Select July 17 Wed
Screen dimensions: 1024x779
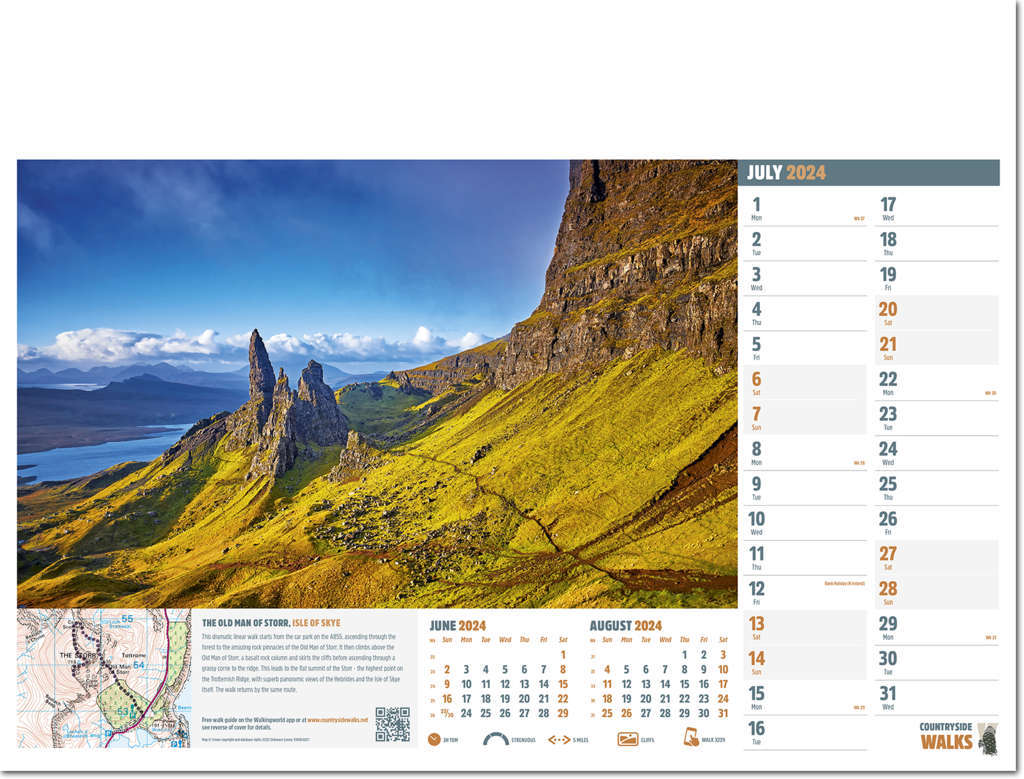point(936,209)
